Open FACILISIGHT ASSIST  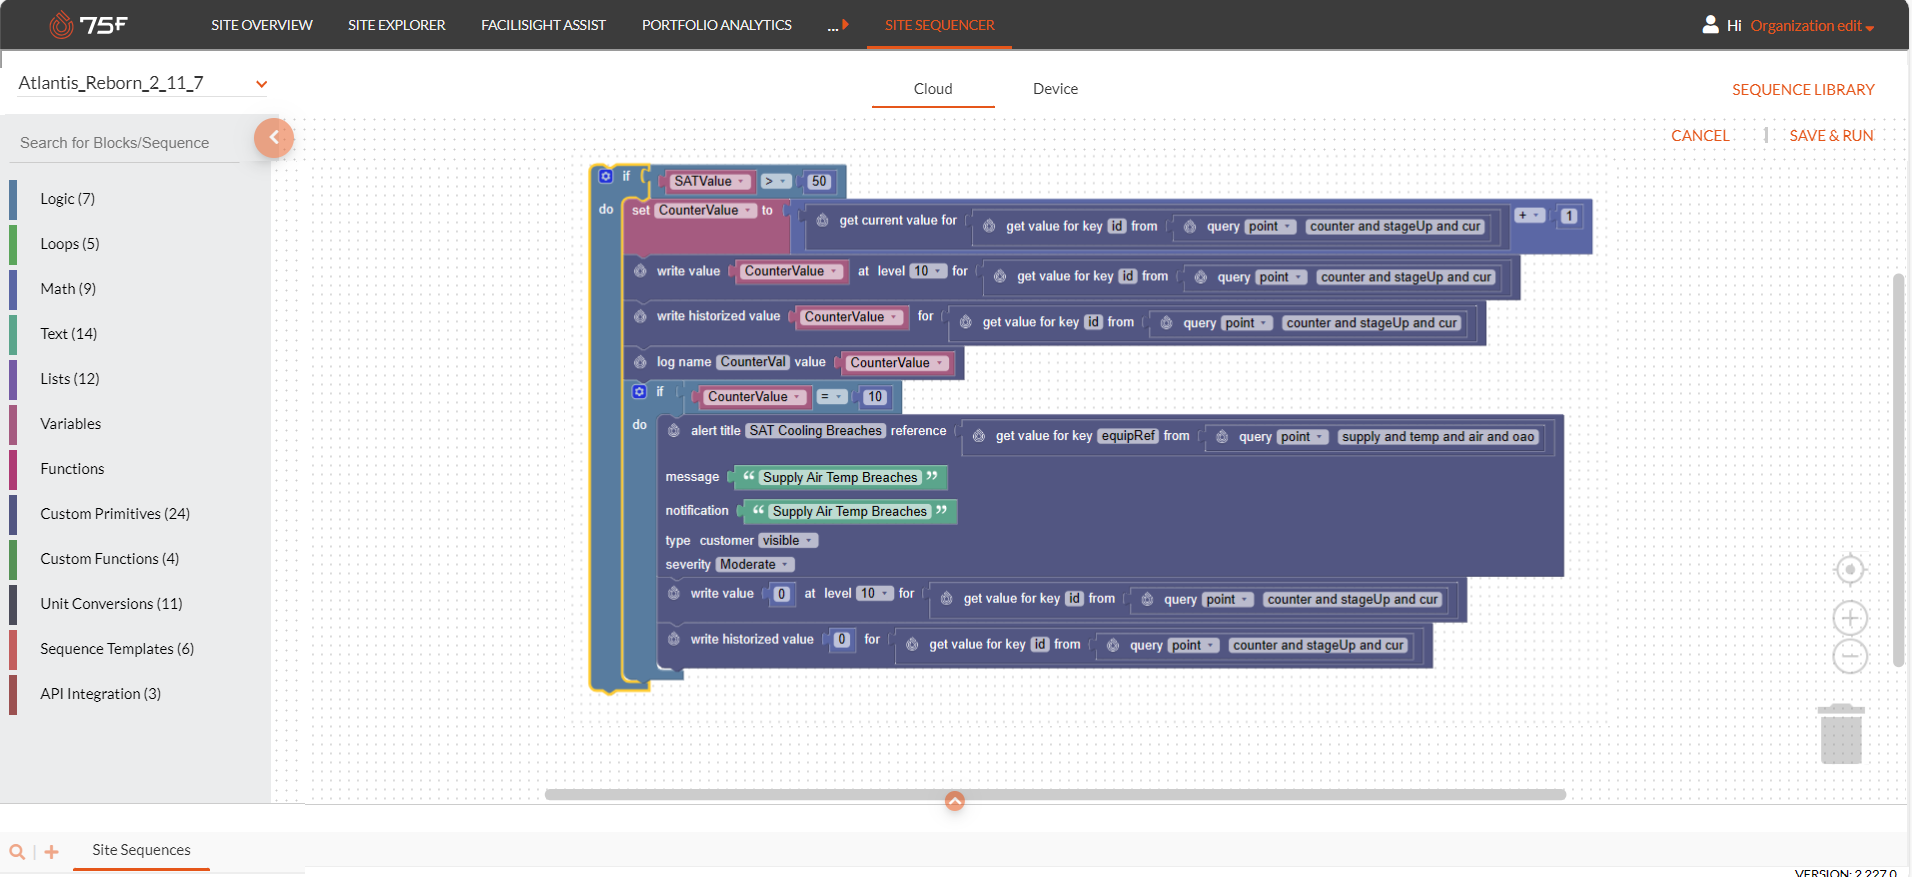pos(543,25)
